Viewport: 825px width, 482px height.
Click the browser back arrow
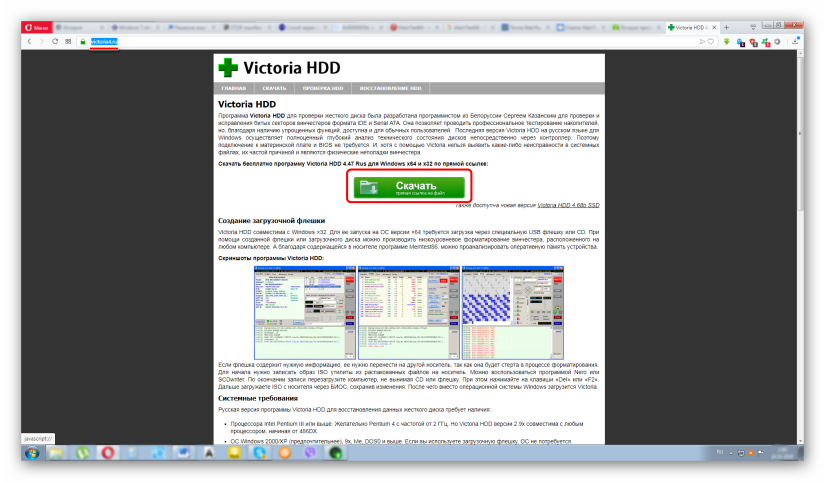(x=27, y=42)
